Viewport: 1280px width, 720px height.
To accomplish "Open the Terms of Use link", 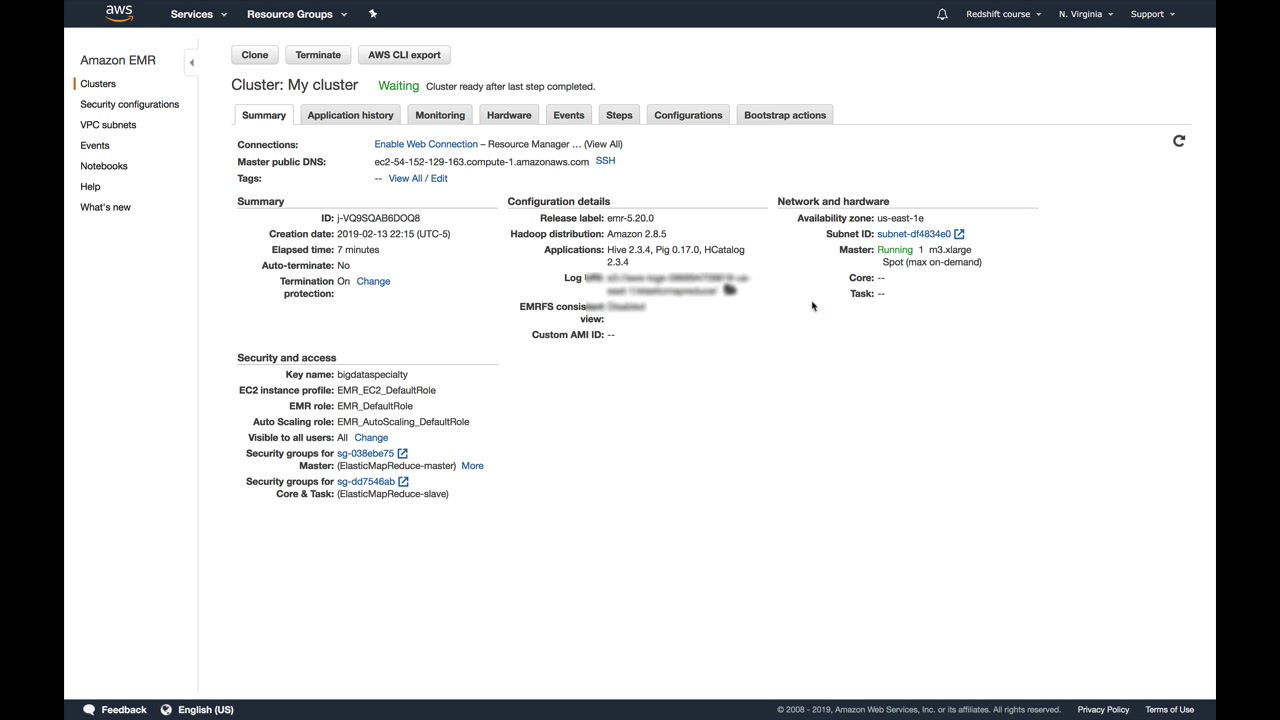I will tap(1170, 710).
